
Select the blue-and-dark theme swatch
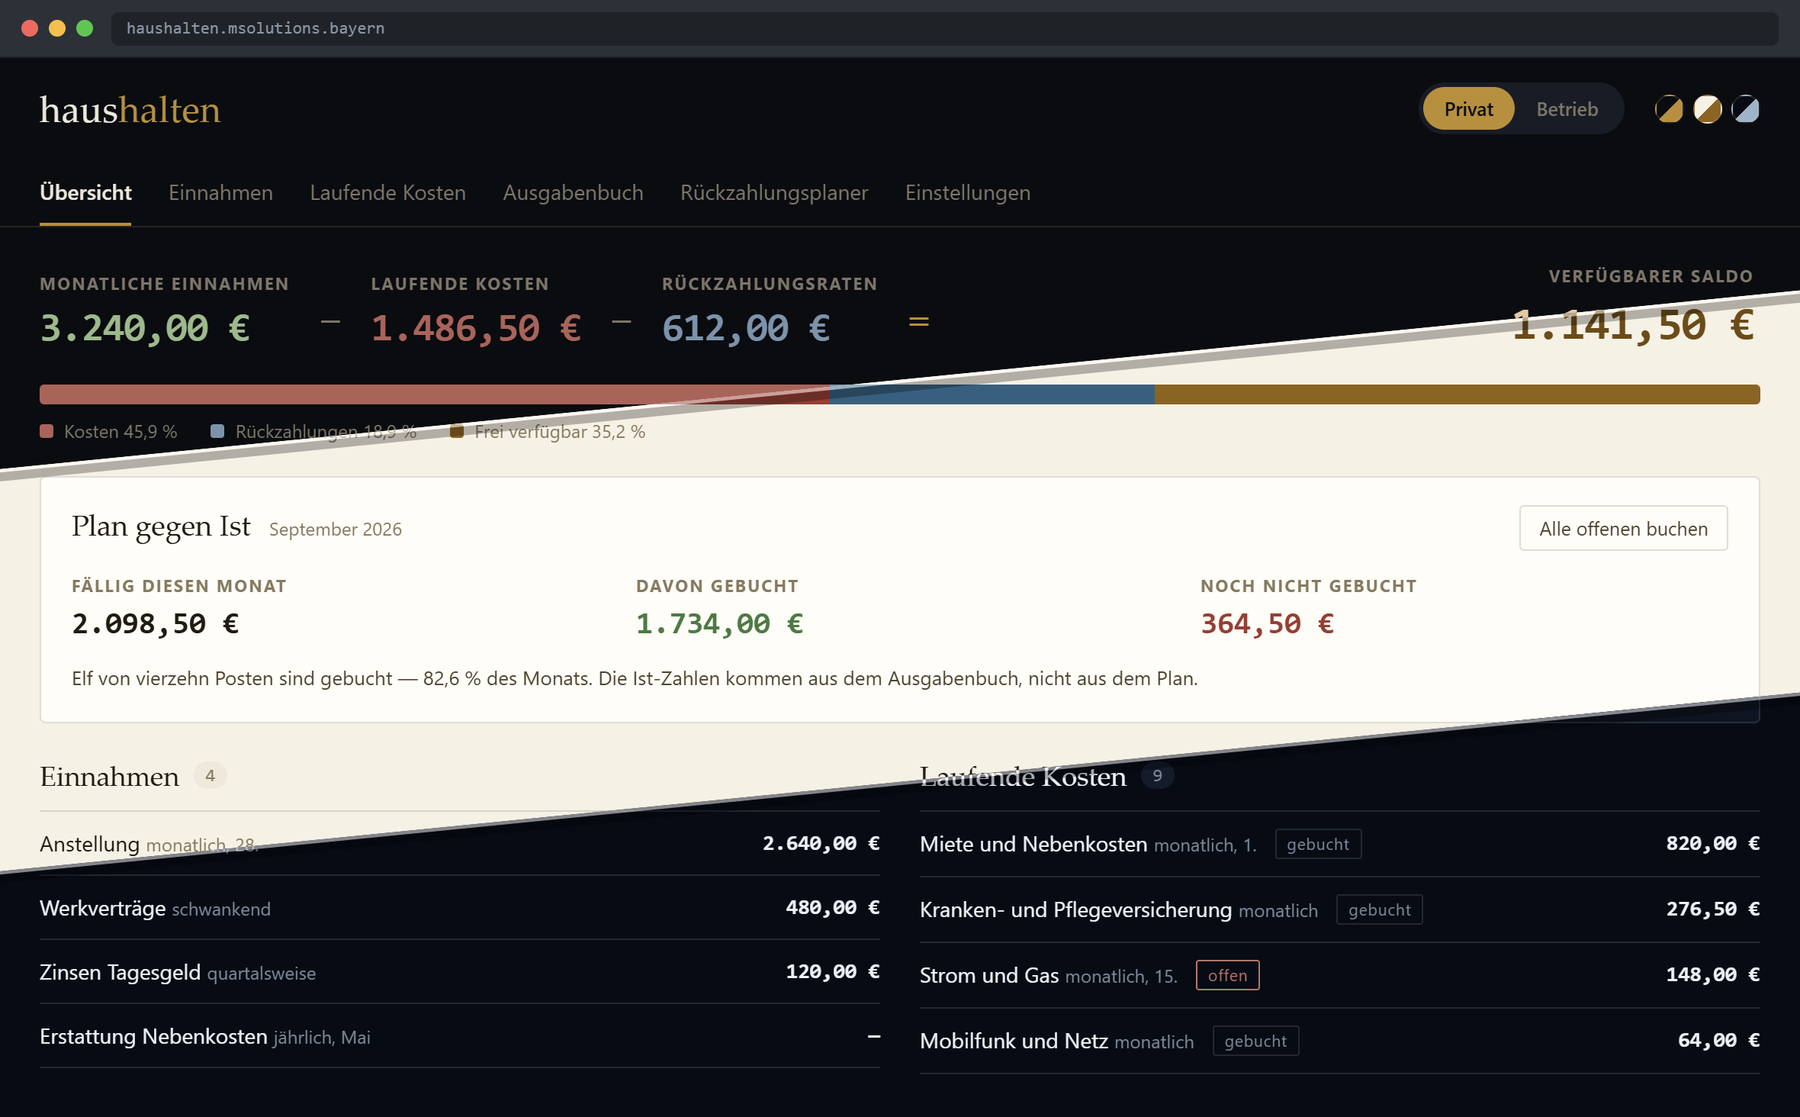(x=1745, y=109)
